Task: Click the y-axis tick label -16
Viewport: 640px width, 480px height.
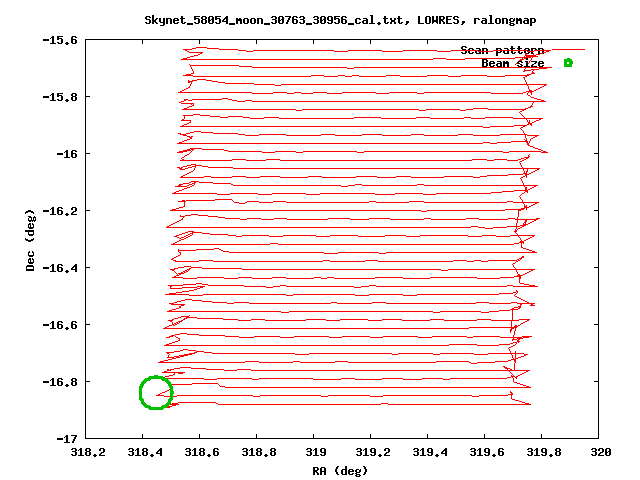Action: point(67,154)
